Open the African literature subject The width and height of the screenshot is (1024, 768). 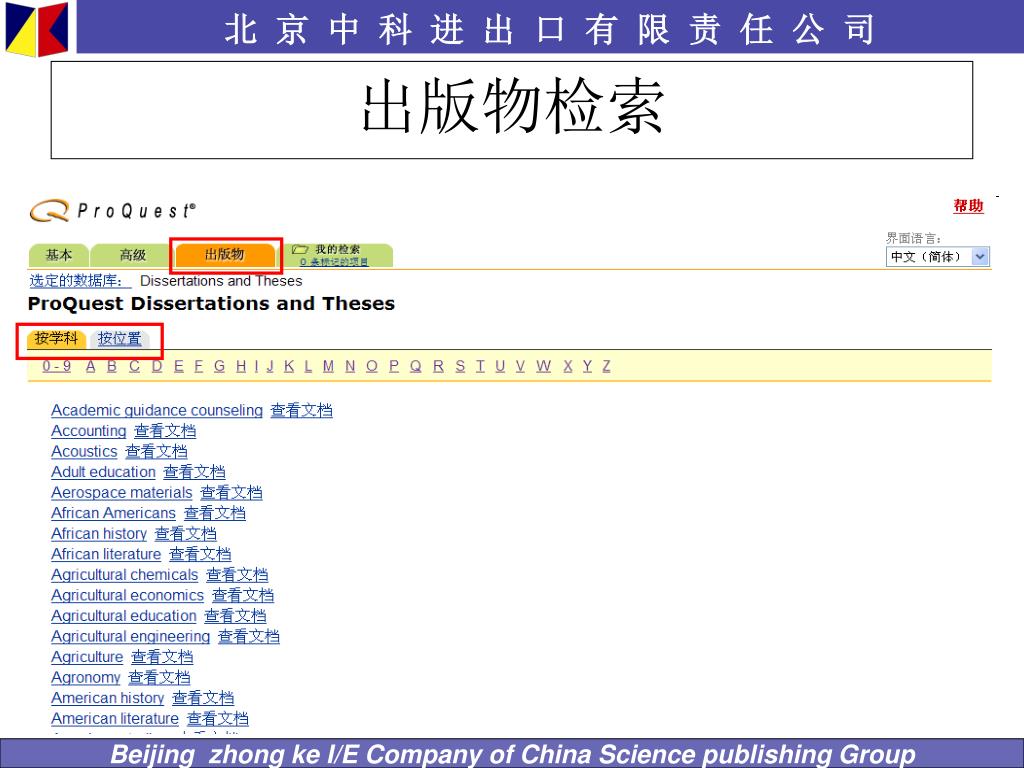pos(106,554)
